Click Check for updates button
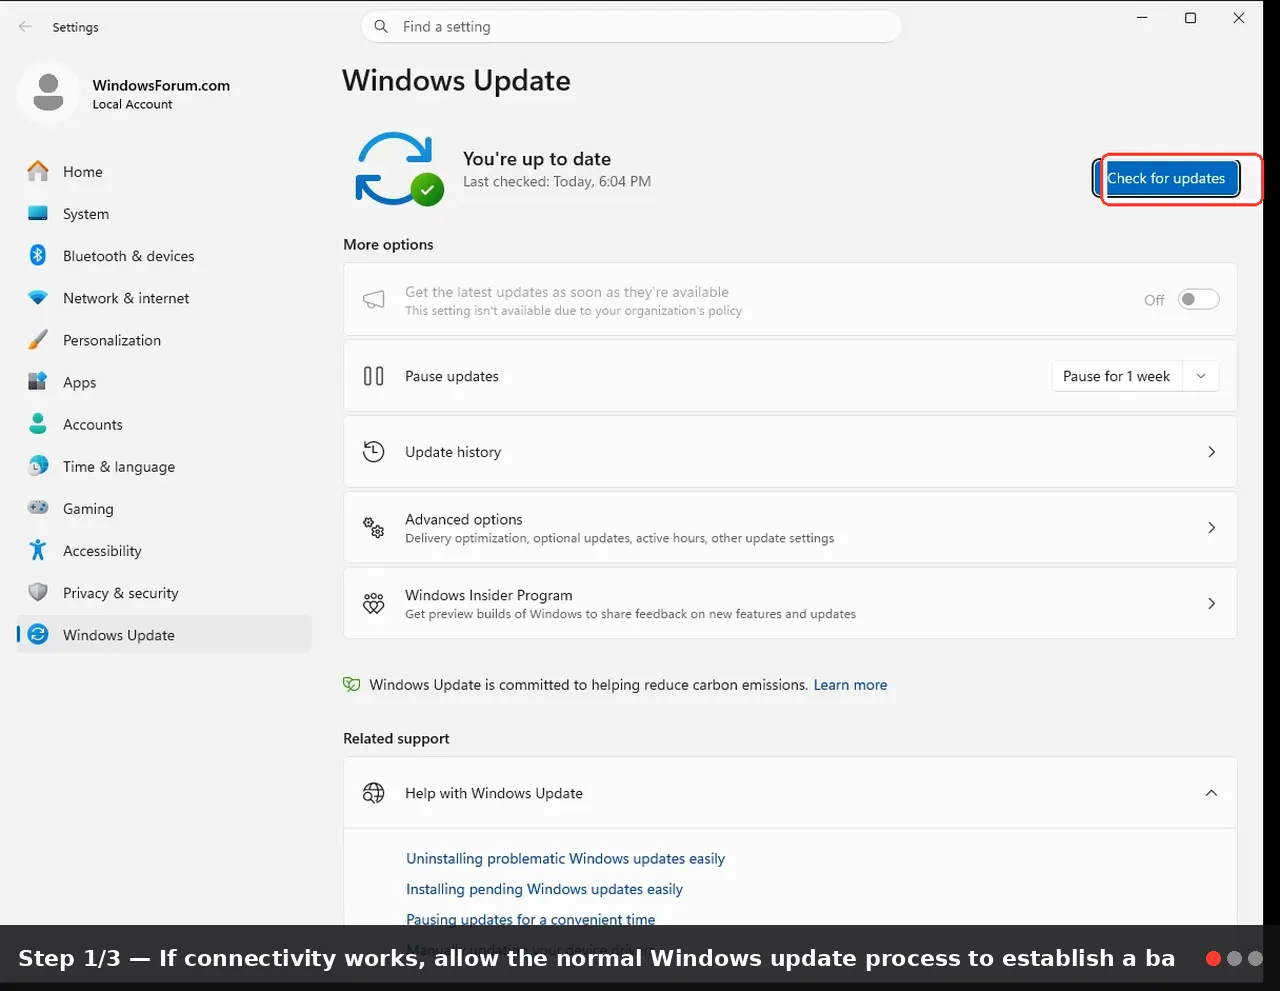The image size is (1280, 991). click(x=1166, y=179)
